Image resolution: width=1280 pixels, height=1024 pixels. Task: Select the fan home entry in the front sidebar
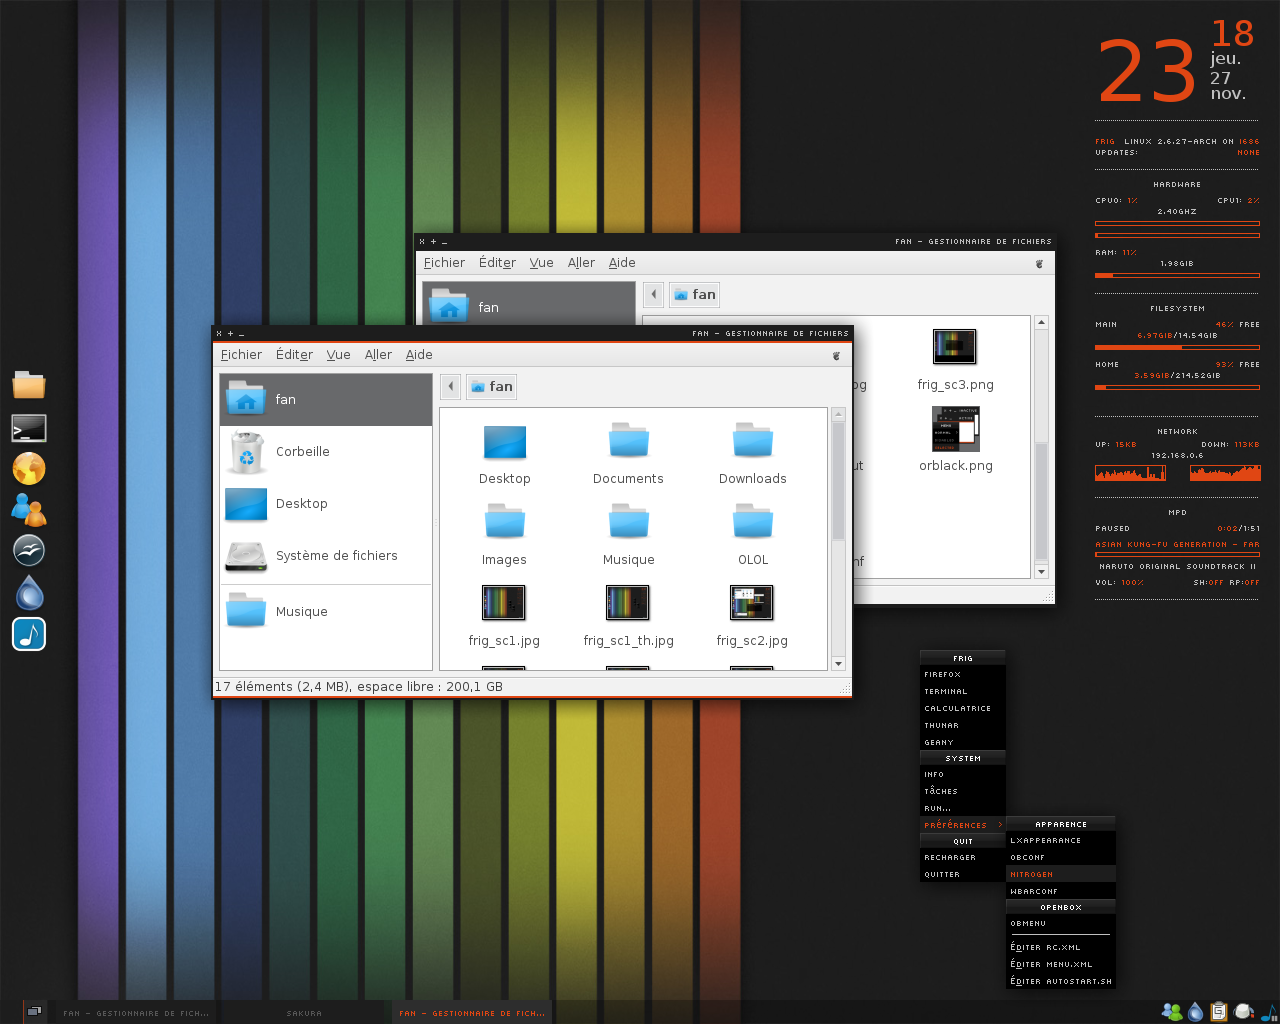pyautogui.click(x=326, y=400)
